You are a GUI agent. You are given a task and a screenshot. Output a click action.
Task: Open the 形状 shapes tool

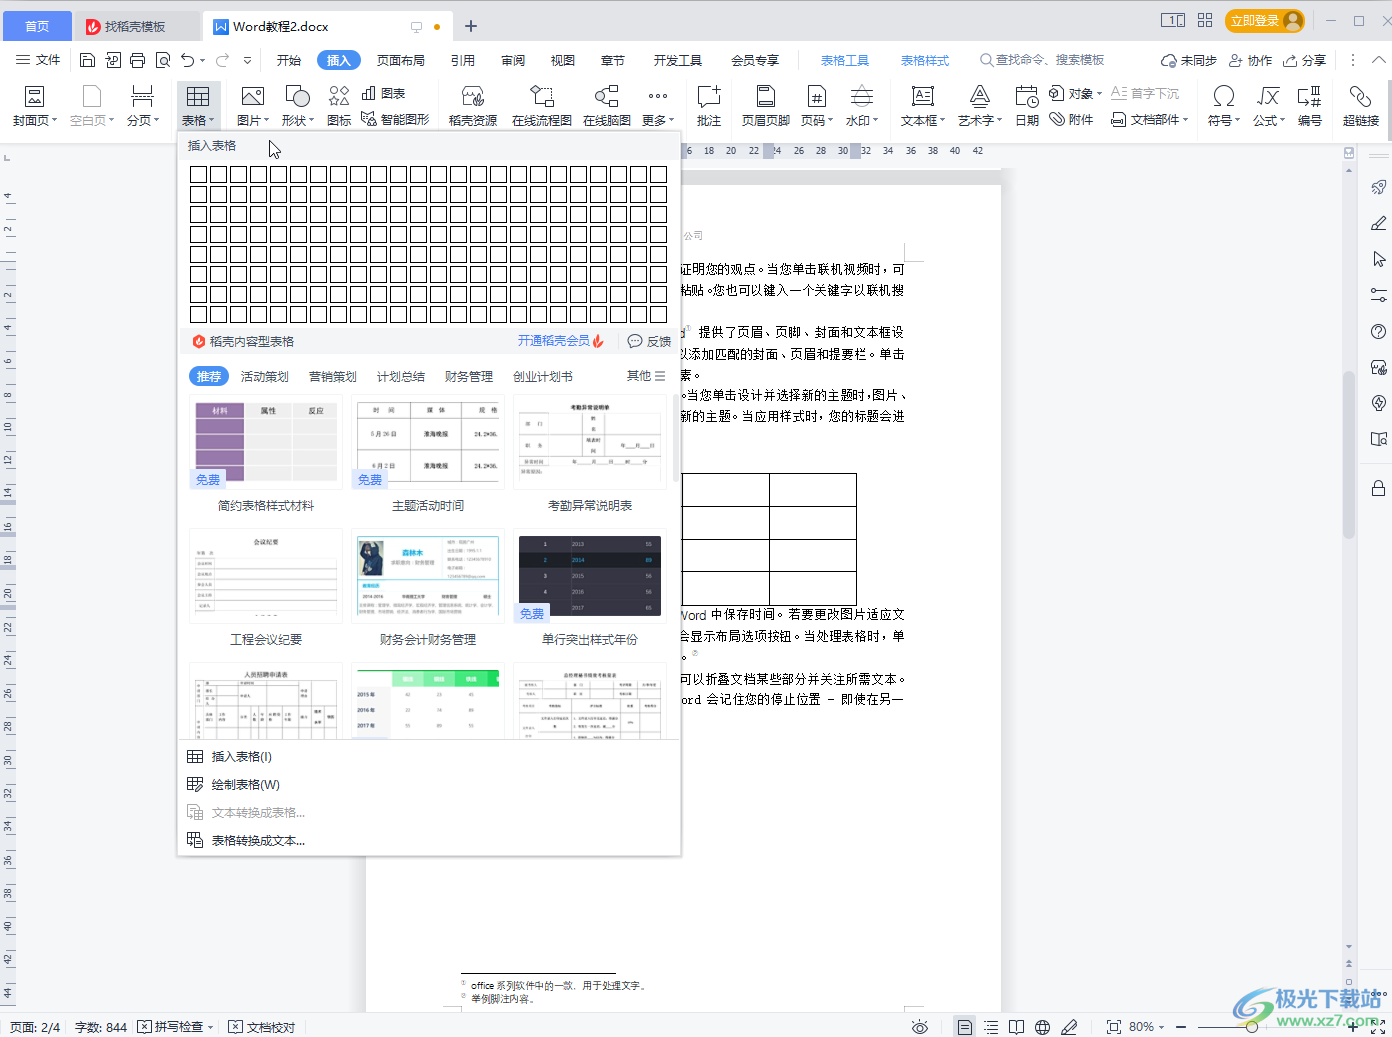click(x=297, y=106)
